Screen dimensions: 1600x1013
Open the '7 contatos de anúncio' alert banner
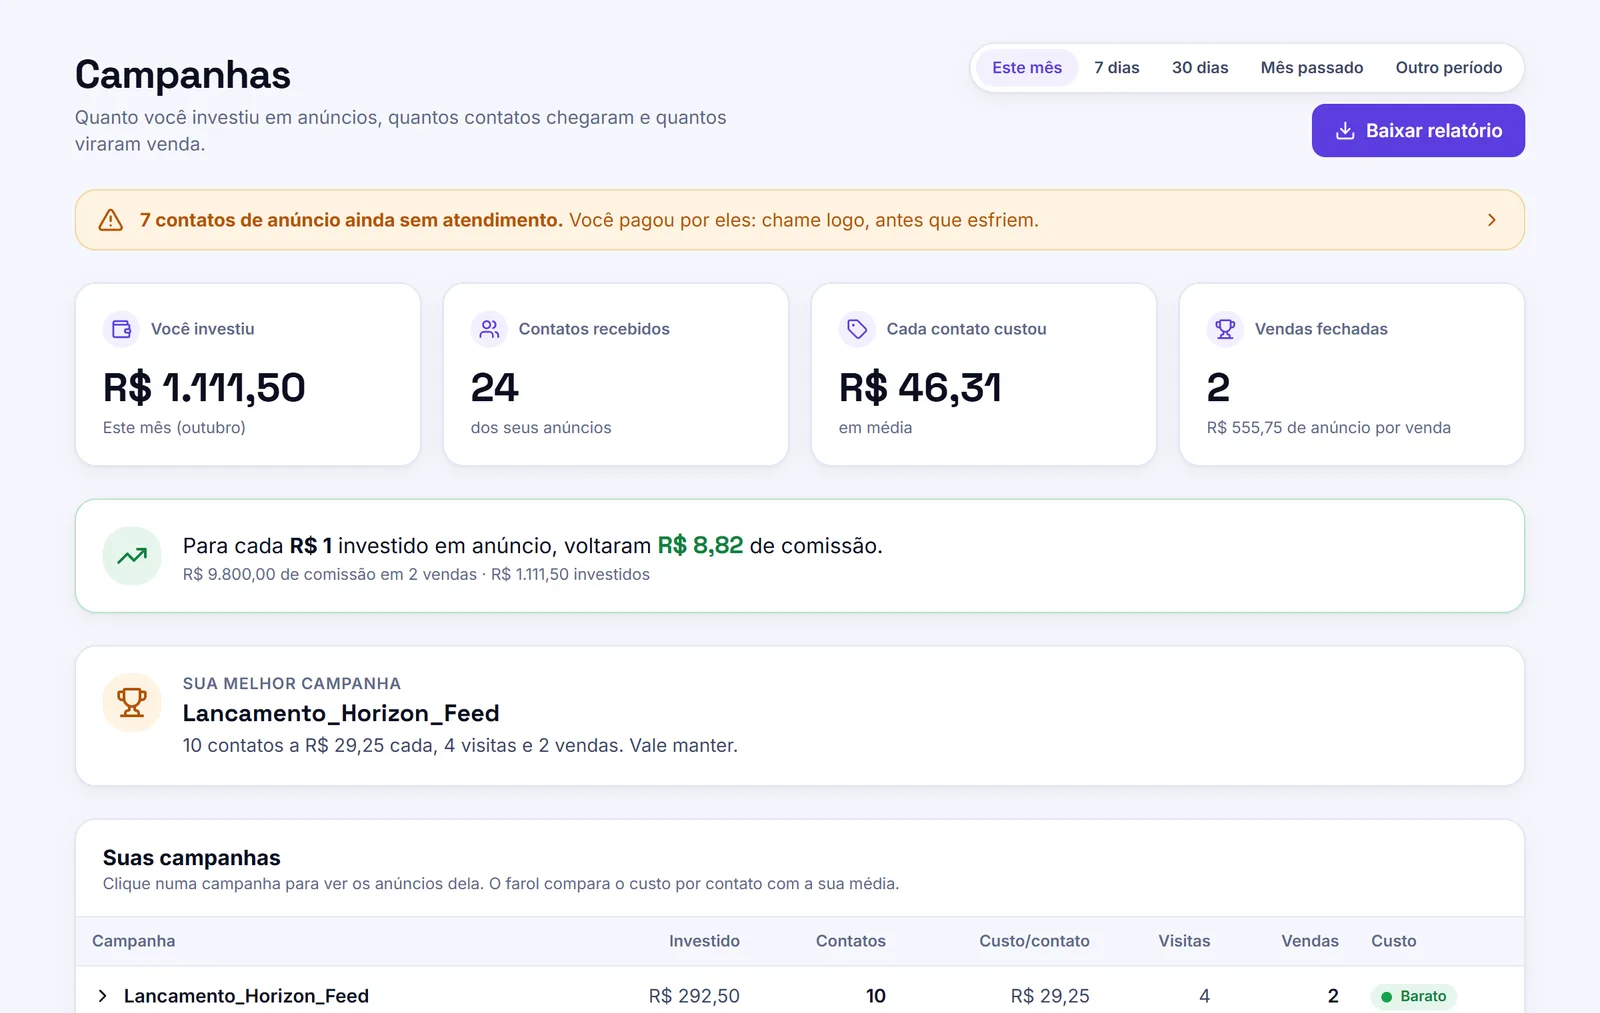tap(800, 220)
